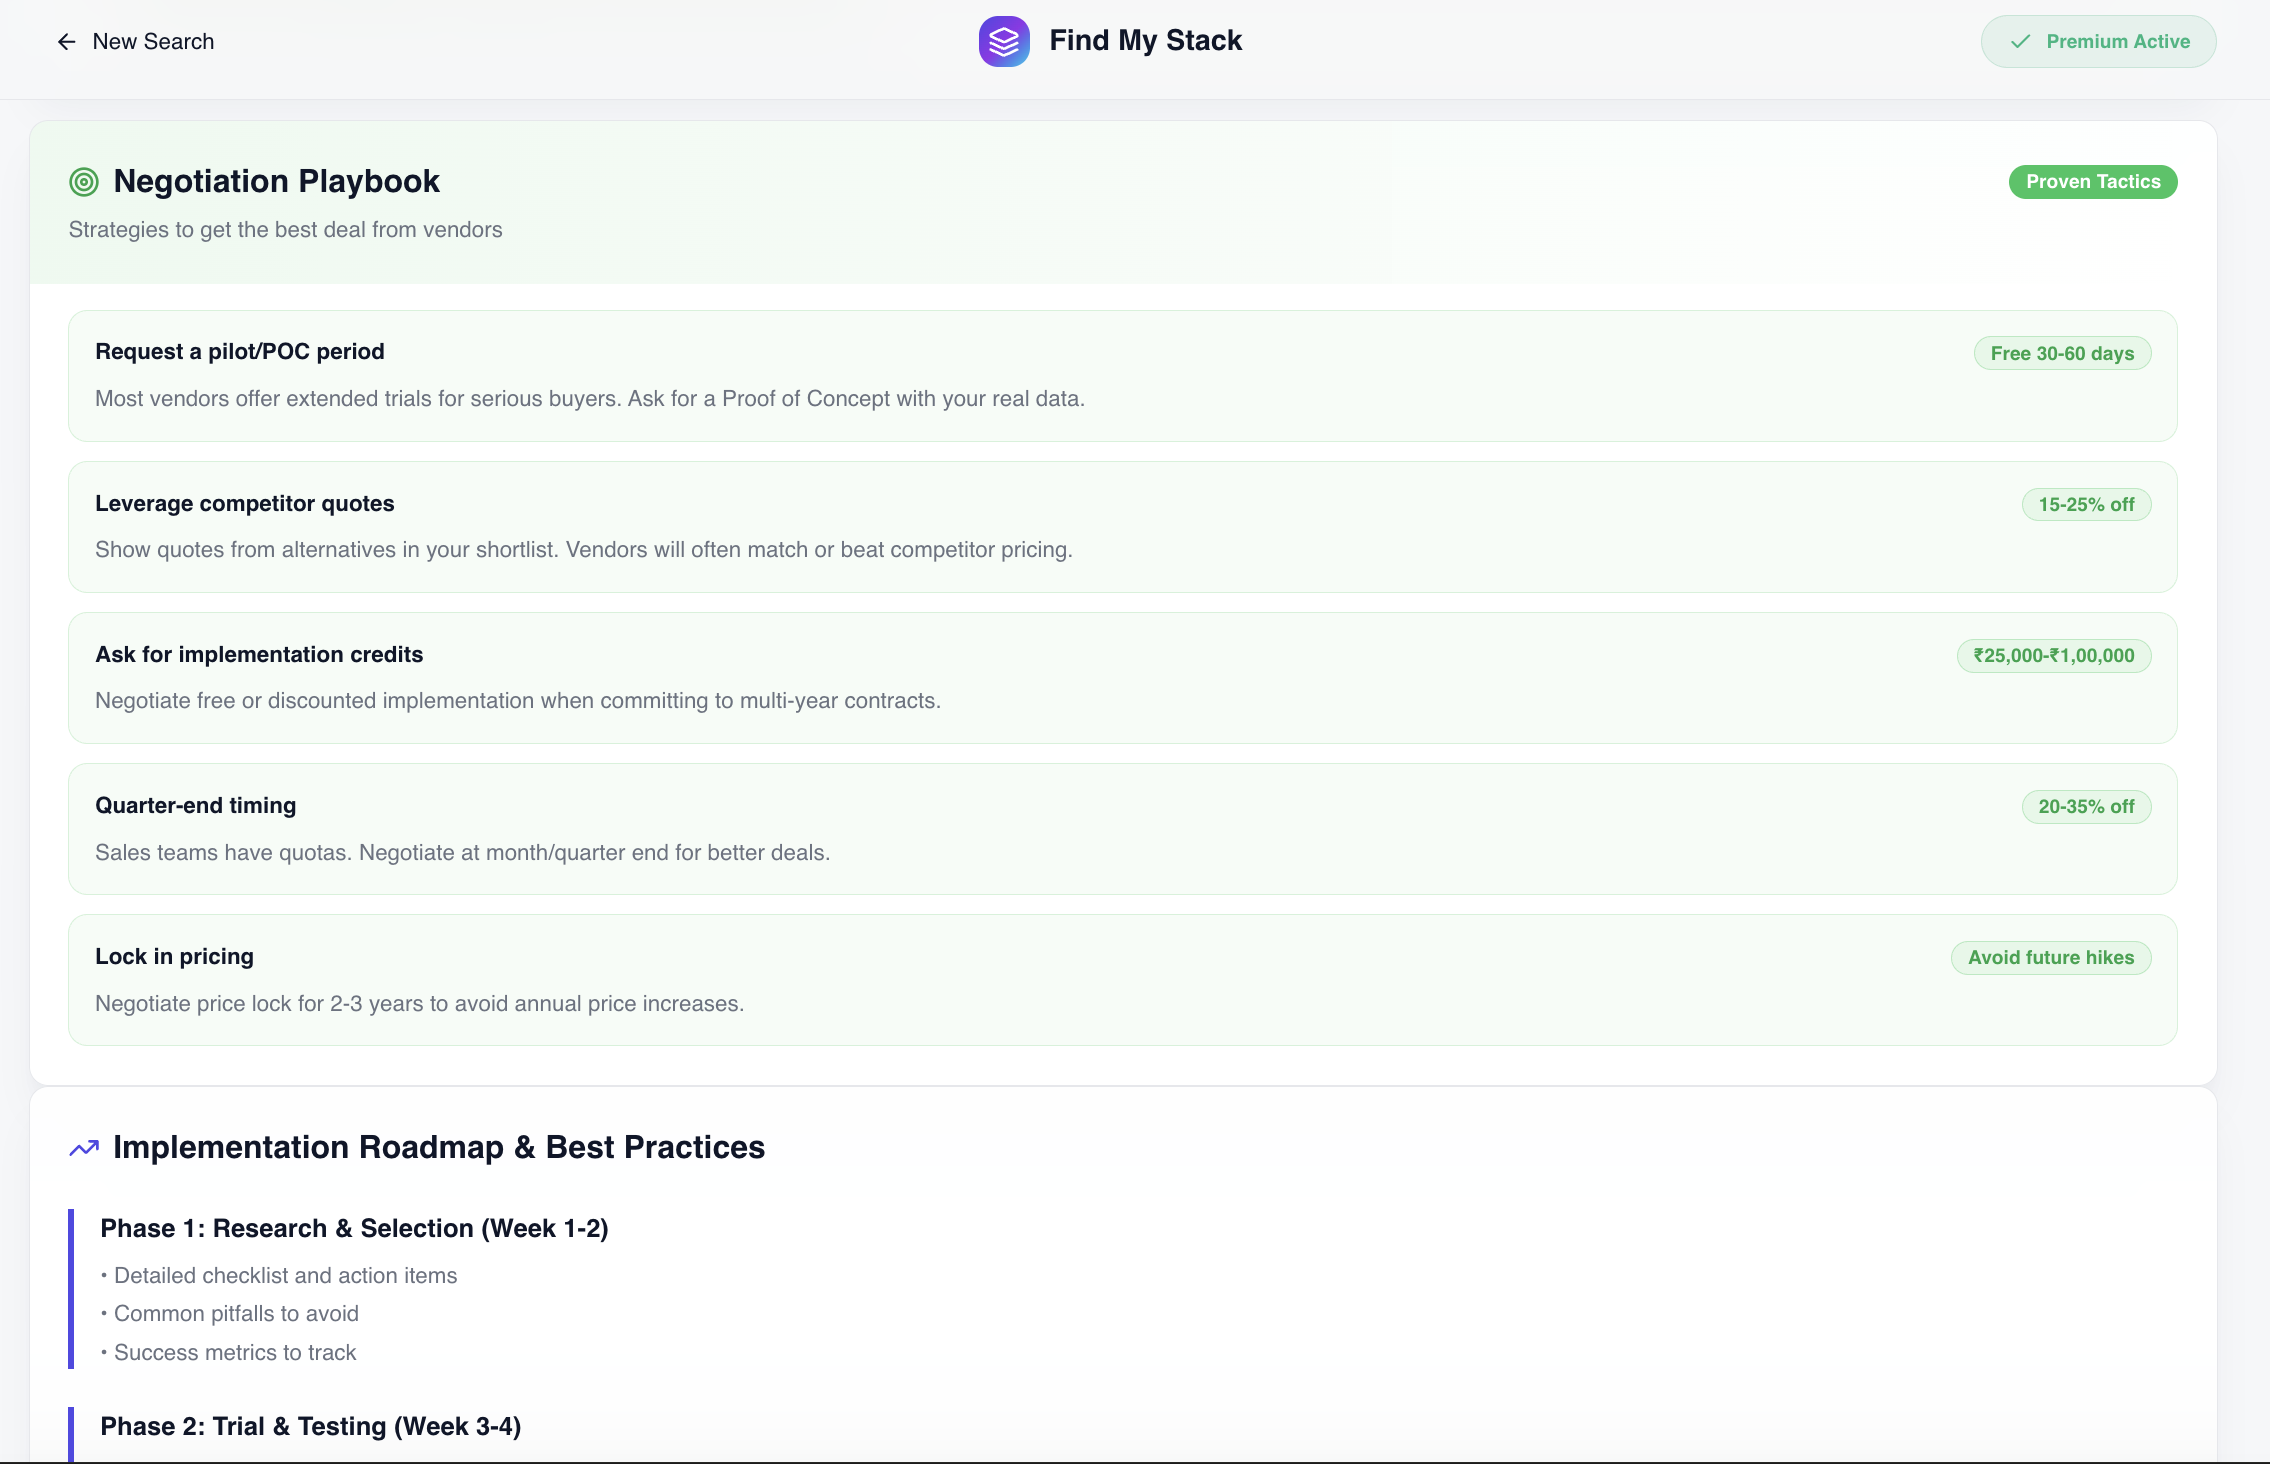This screenshot has width=2270, height=1464.
Task: Click the target icon beside Negotiation Playbook
Action: point(82,181)
